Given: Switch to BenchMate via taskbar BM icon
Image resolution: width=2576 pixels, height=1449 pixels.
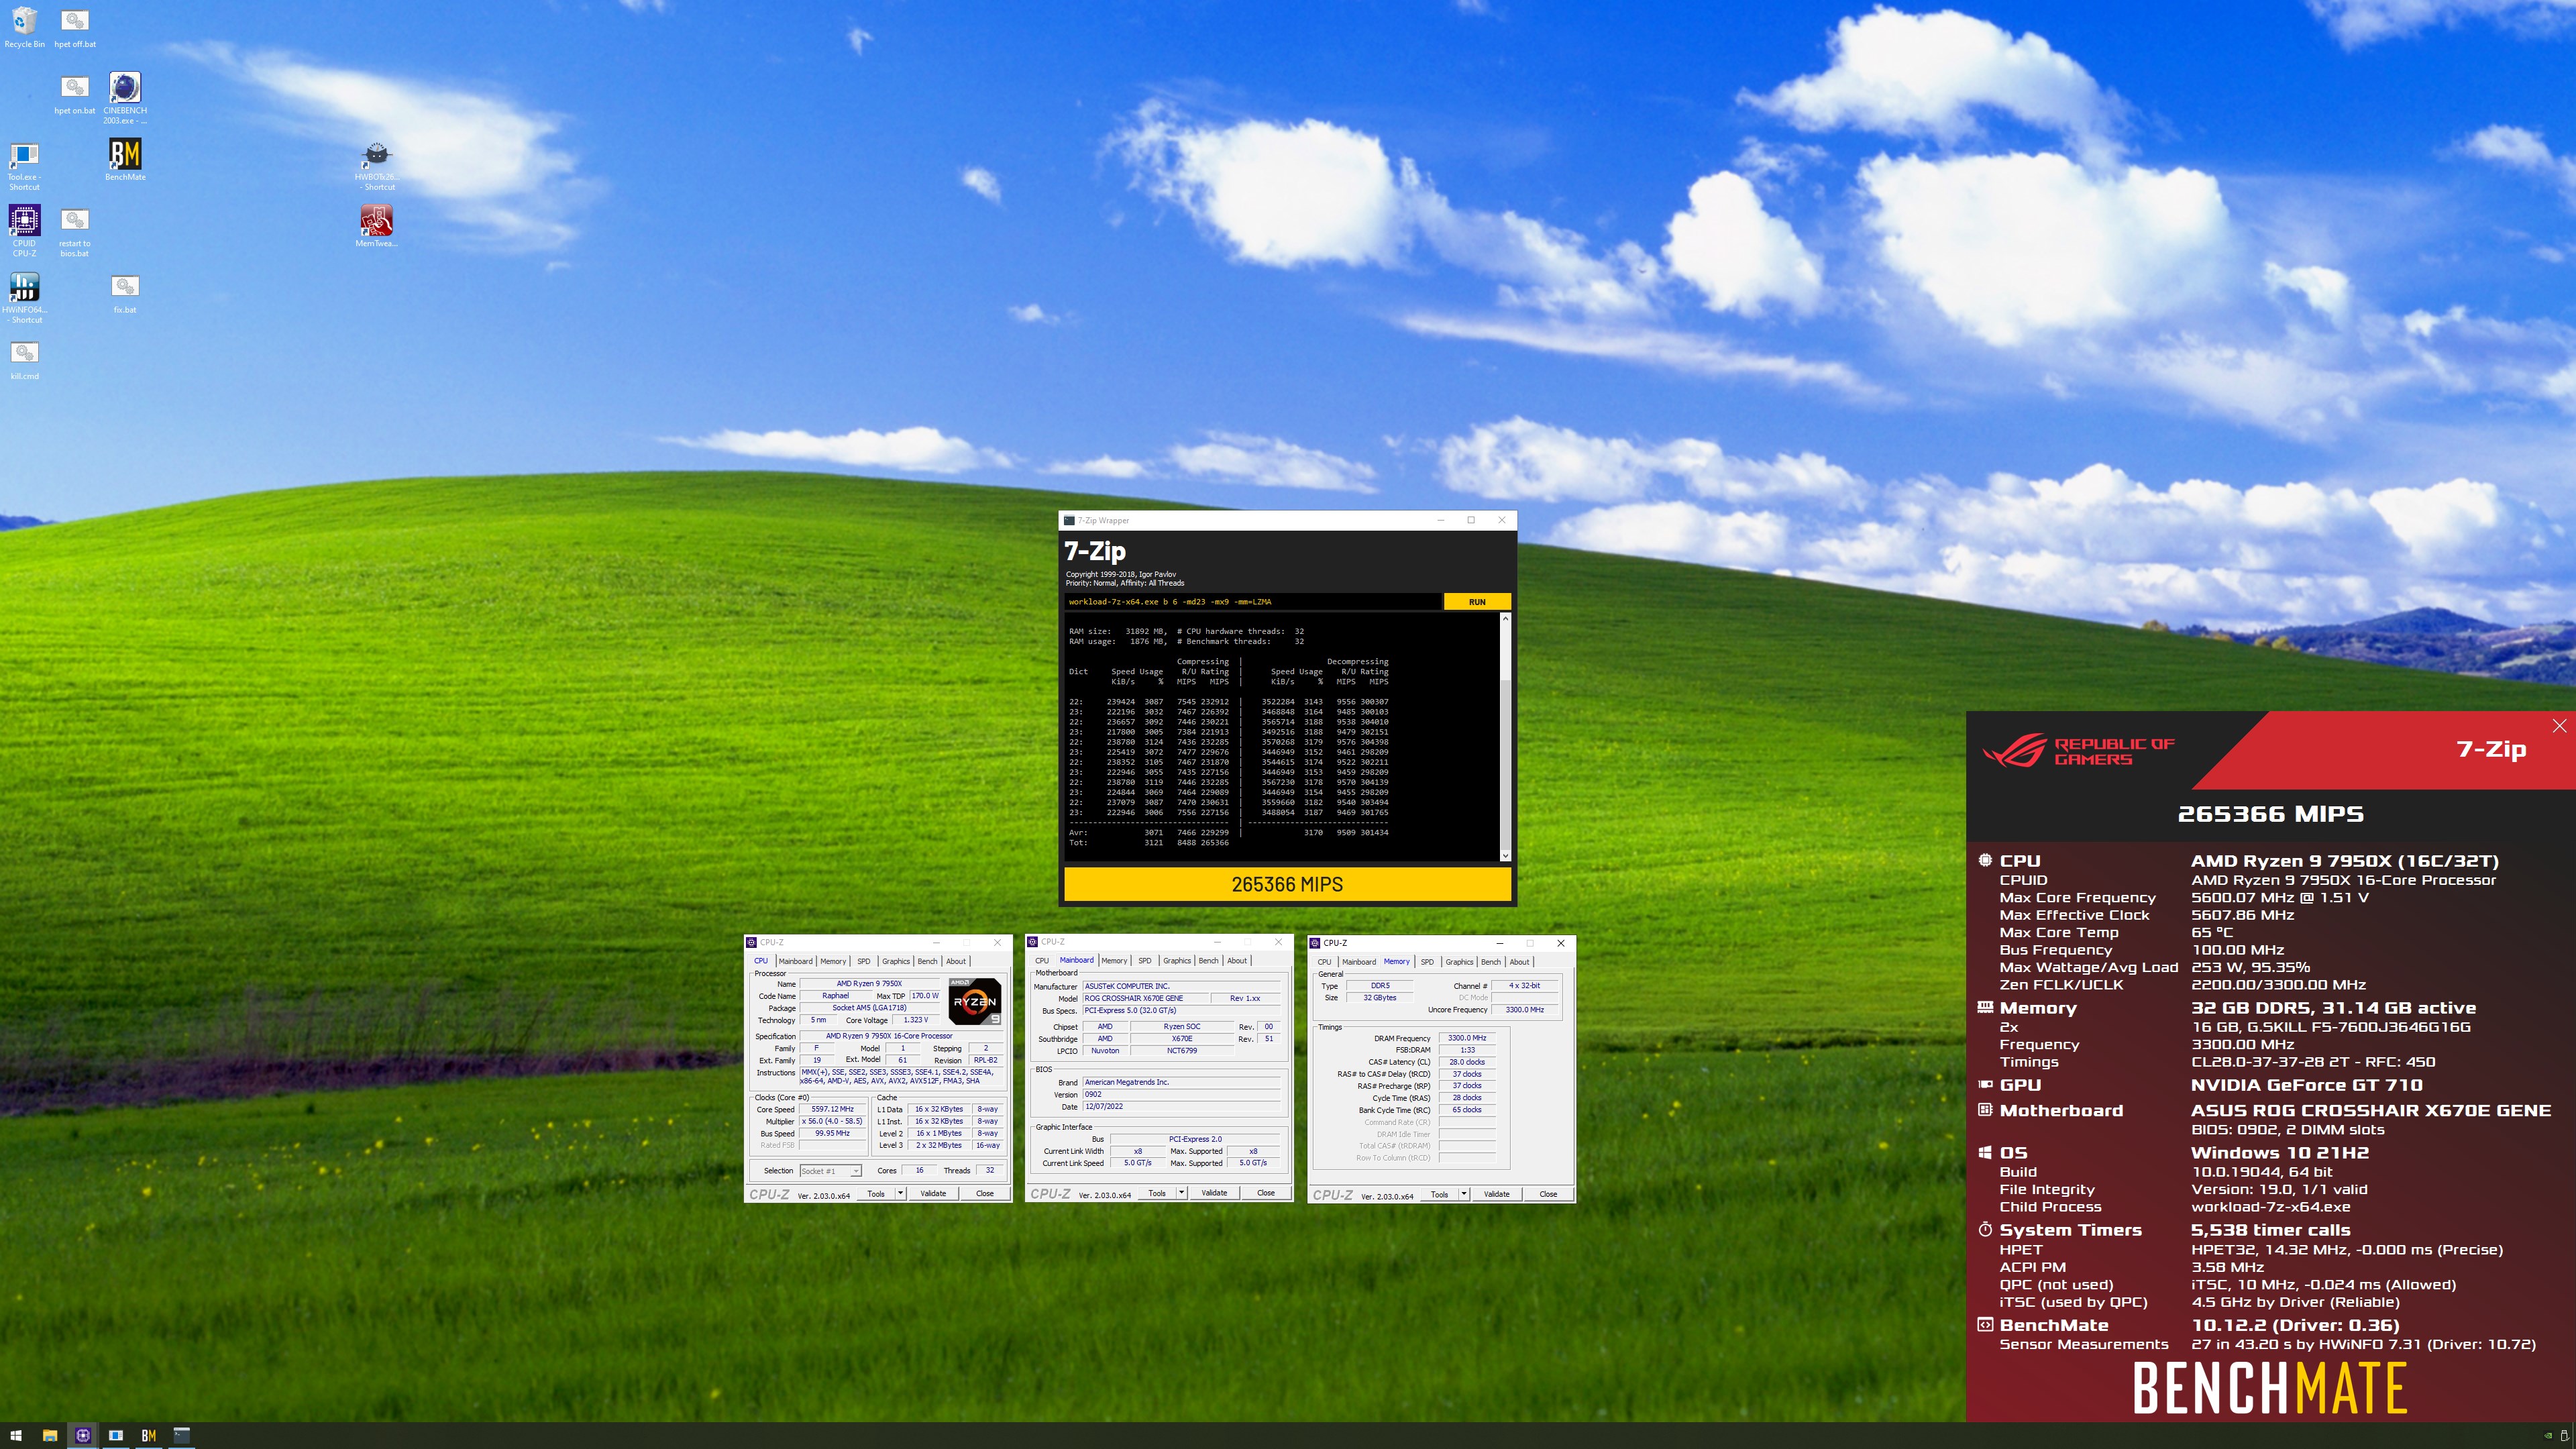Looking at the screenshot, I should 148,1436.
